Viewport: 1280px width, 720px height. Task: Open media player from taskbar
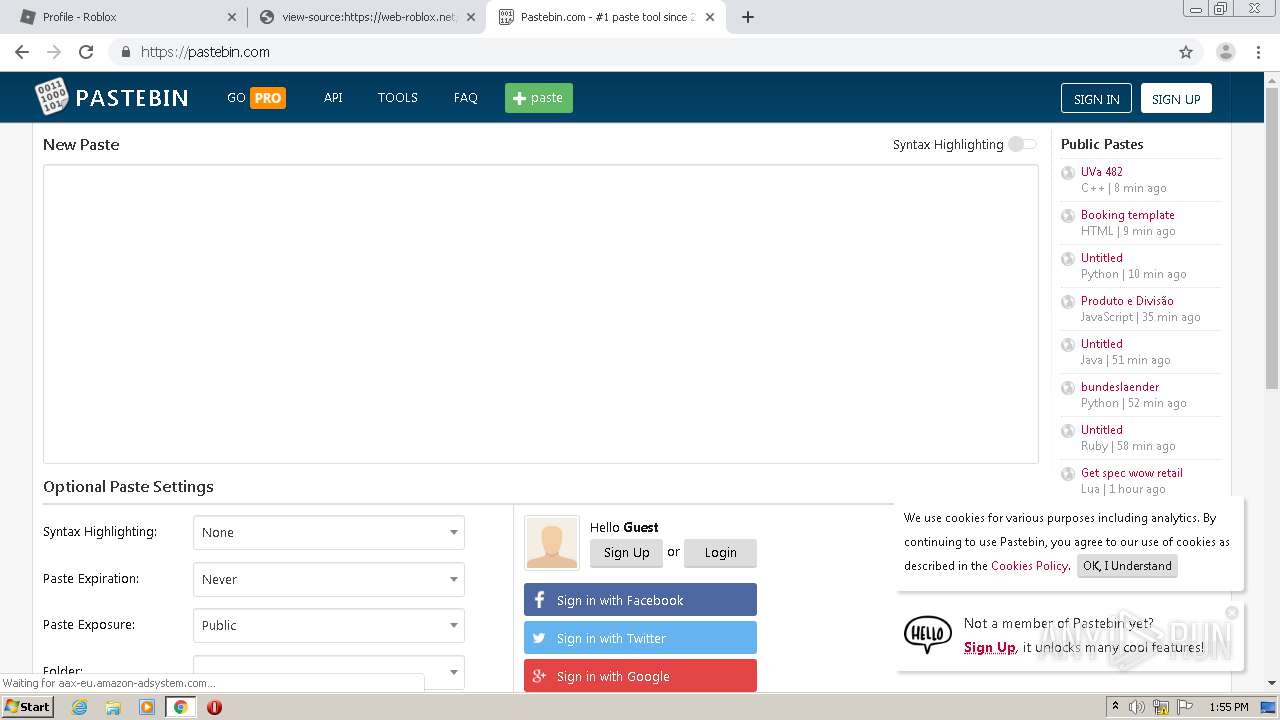tap(147, 707)
